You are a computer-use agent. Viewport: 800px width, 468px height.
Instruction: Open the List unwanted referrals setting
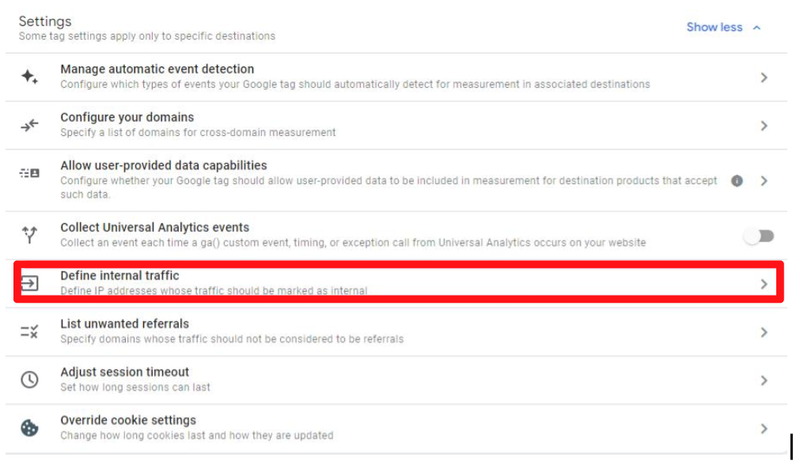pos(124,324)
